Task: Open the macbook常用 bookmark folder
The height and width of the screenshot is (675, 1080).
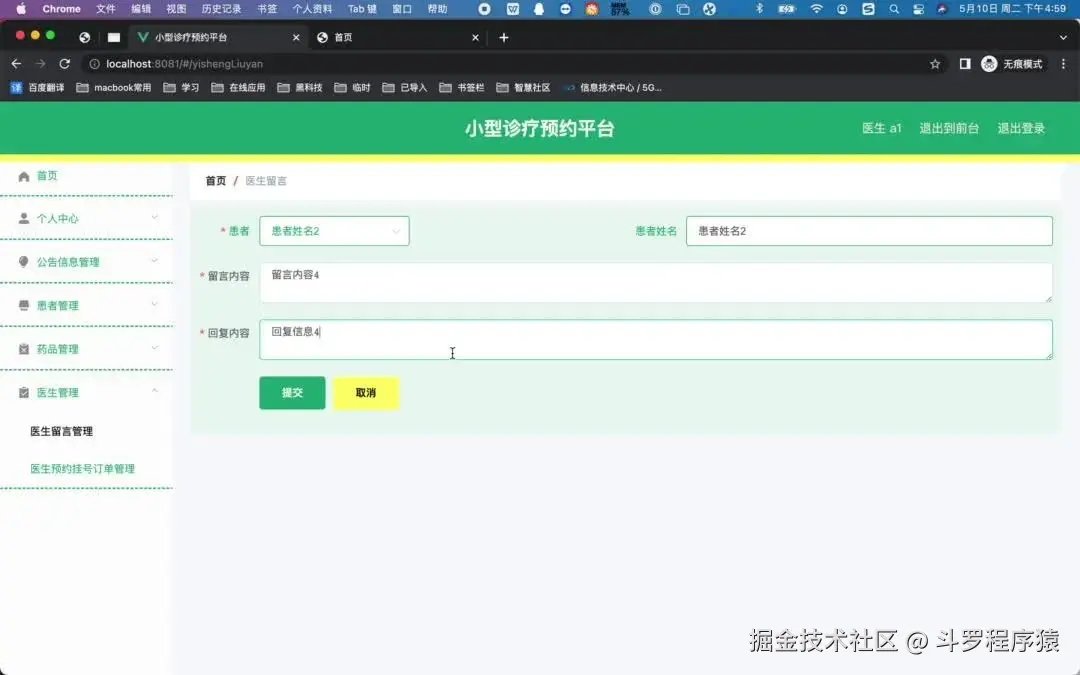Action: pos(114,87)
